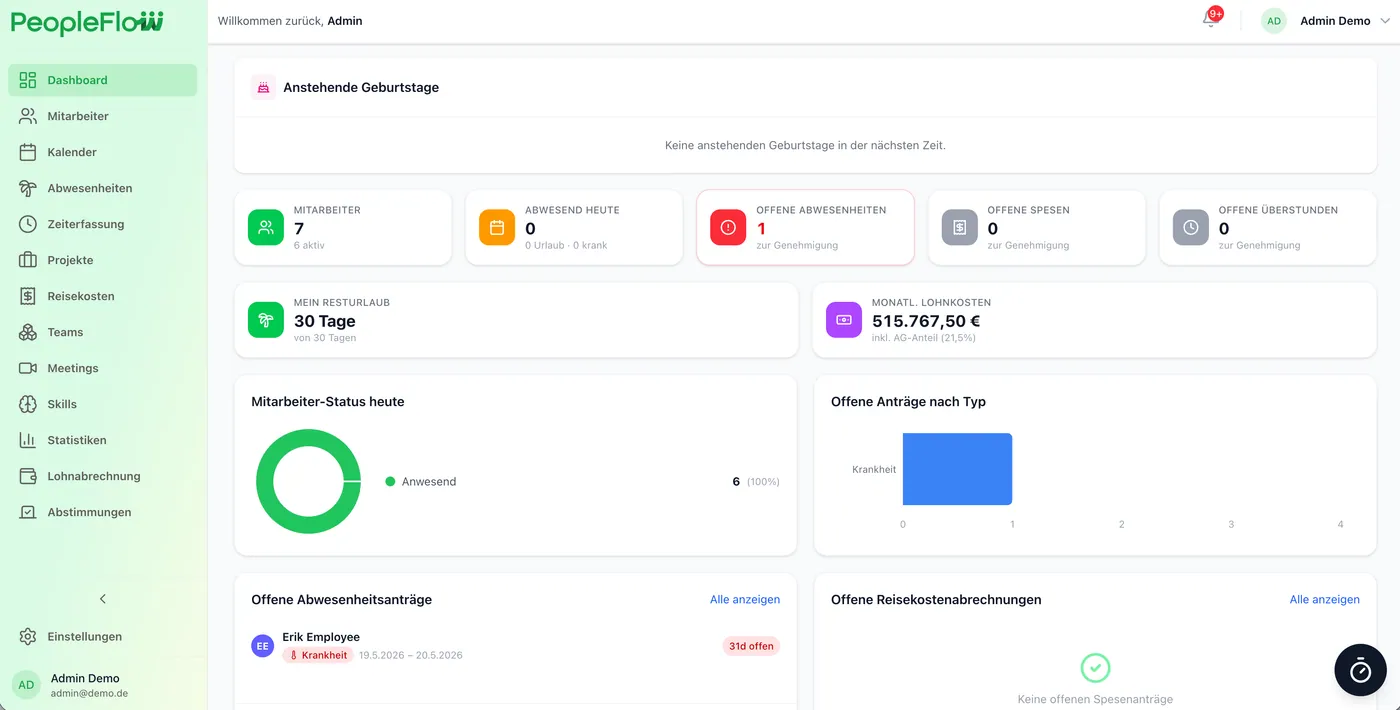The image size is (1400, 710).
Task: Click the blue Krankheit bar in chart
Action: pyautogui.click(x=957, y=469)
